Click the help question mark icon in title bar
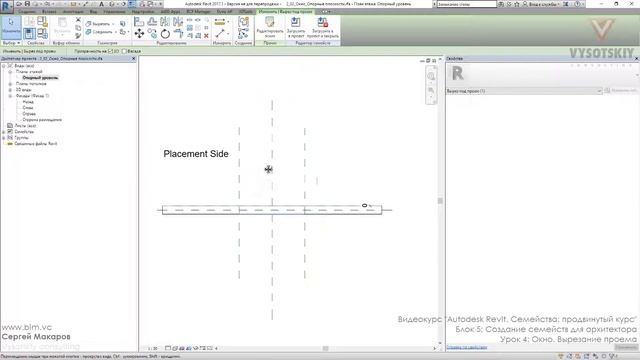Screen dimensions: 640x360 click(577, 4)
